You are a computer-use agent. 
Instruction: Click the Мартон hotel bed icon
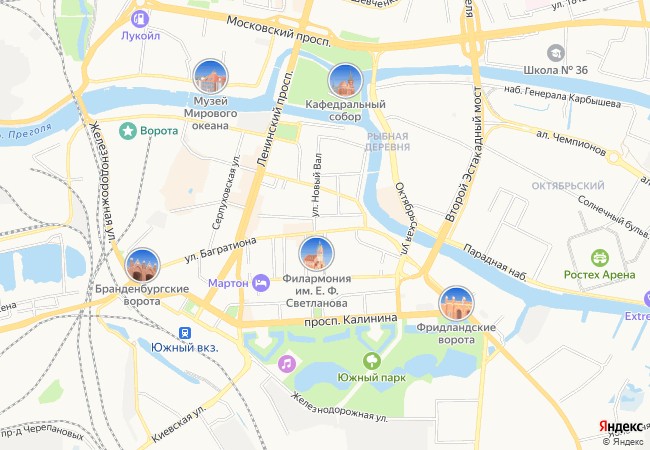pos(262,283)
